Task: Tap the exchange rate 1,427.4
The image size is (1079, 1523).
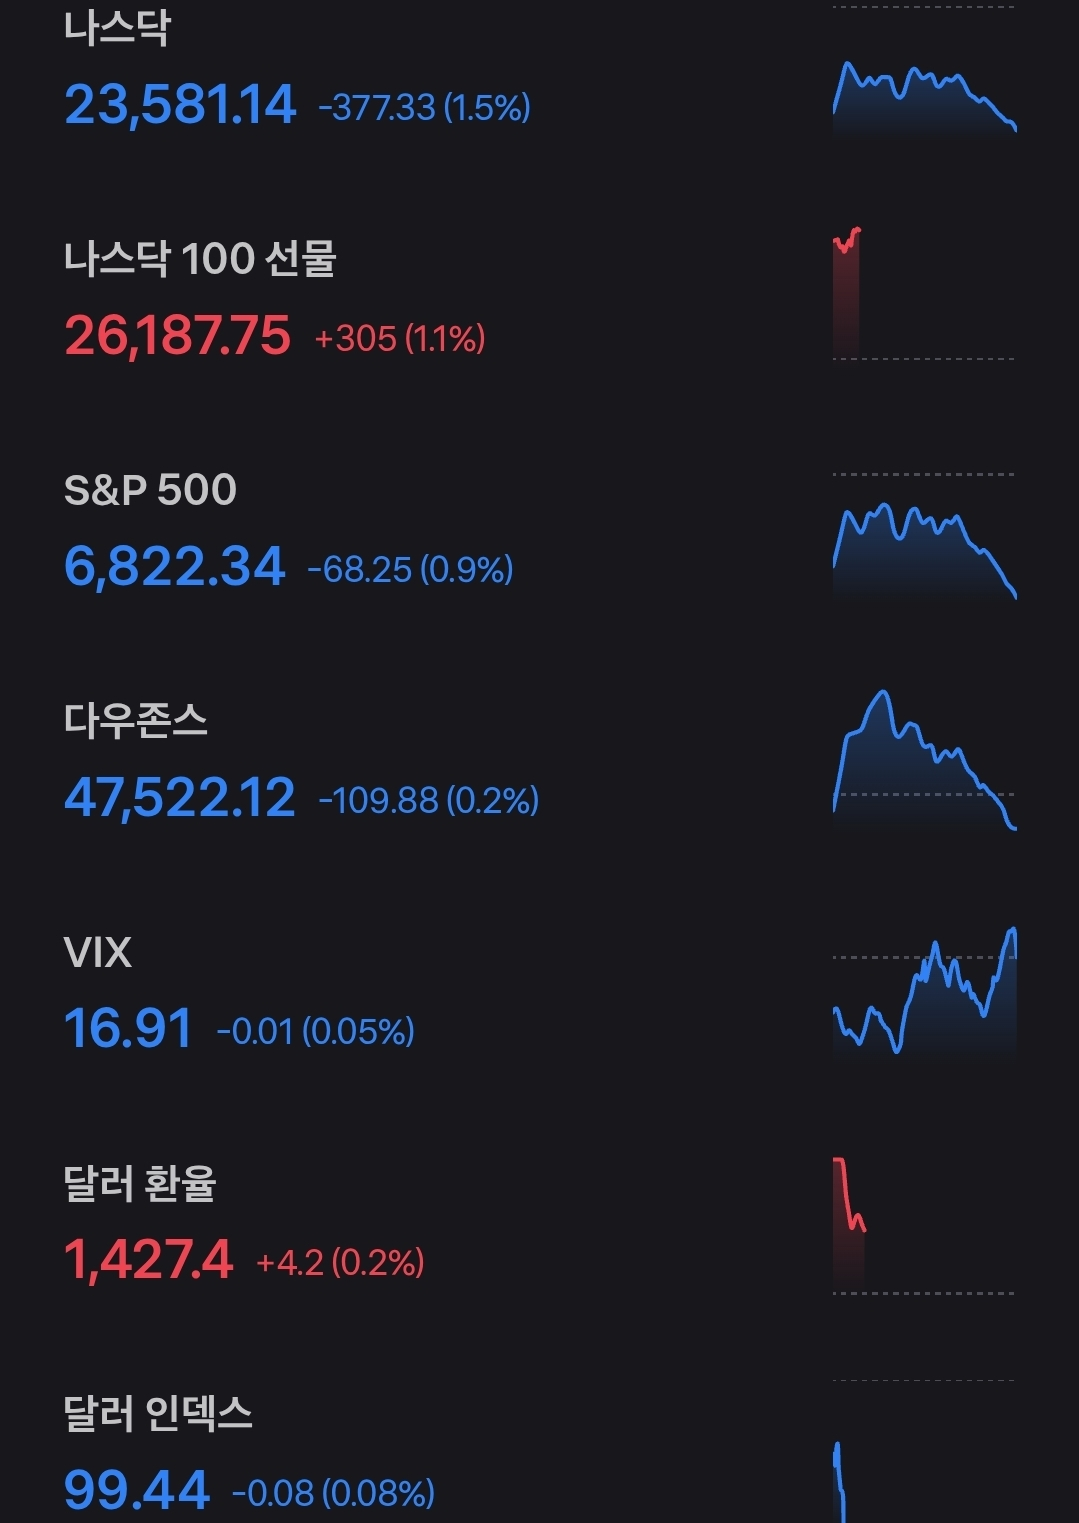Action: tap(148, 1260)
